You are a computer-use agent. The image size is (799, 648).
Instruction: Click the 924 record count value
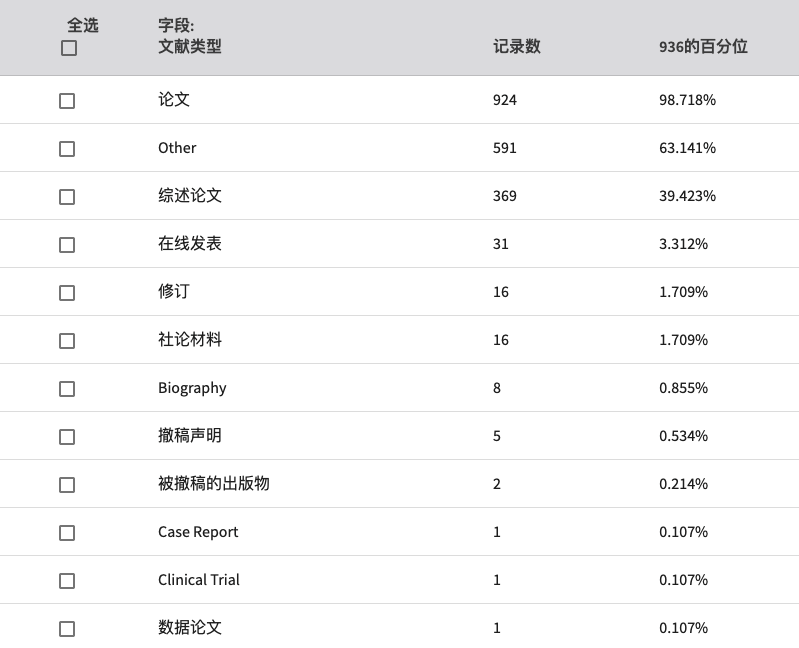point(504,100)
